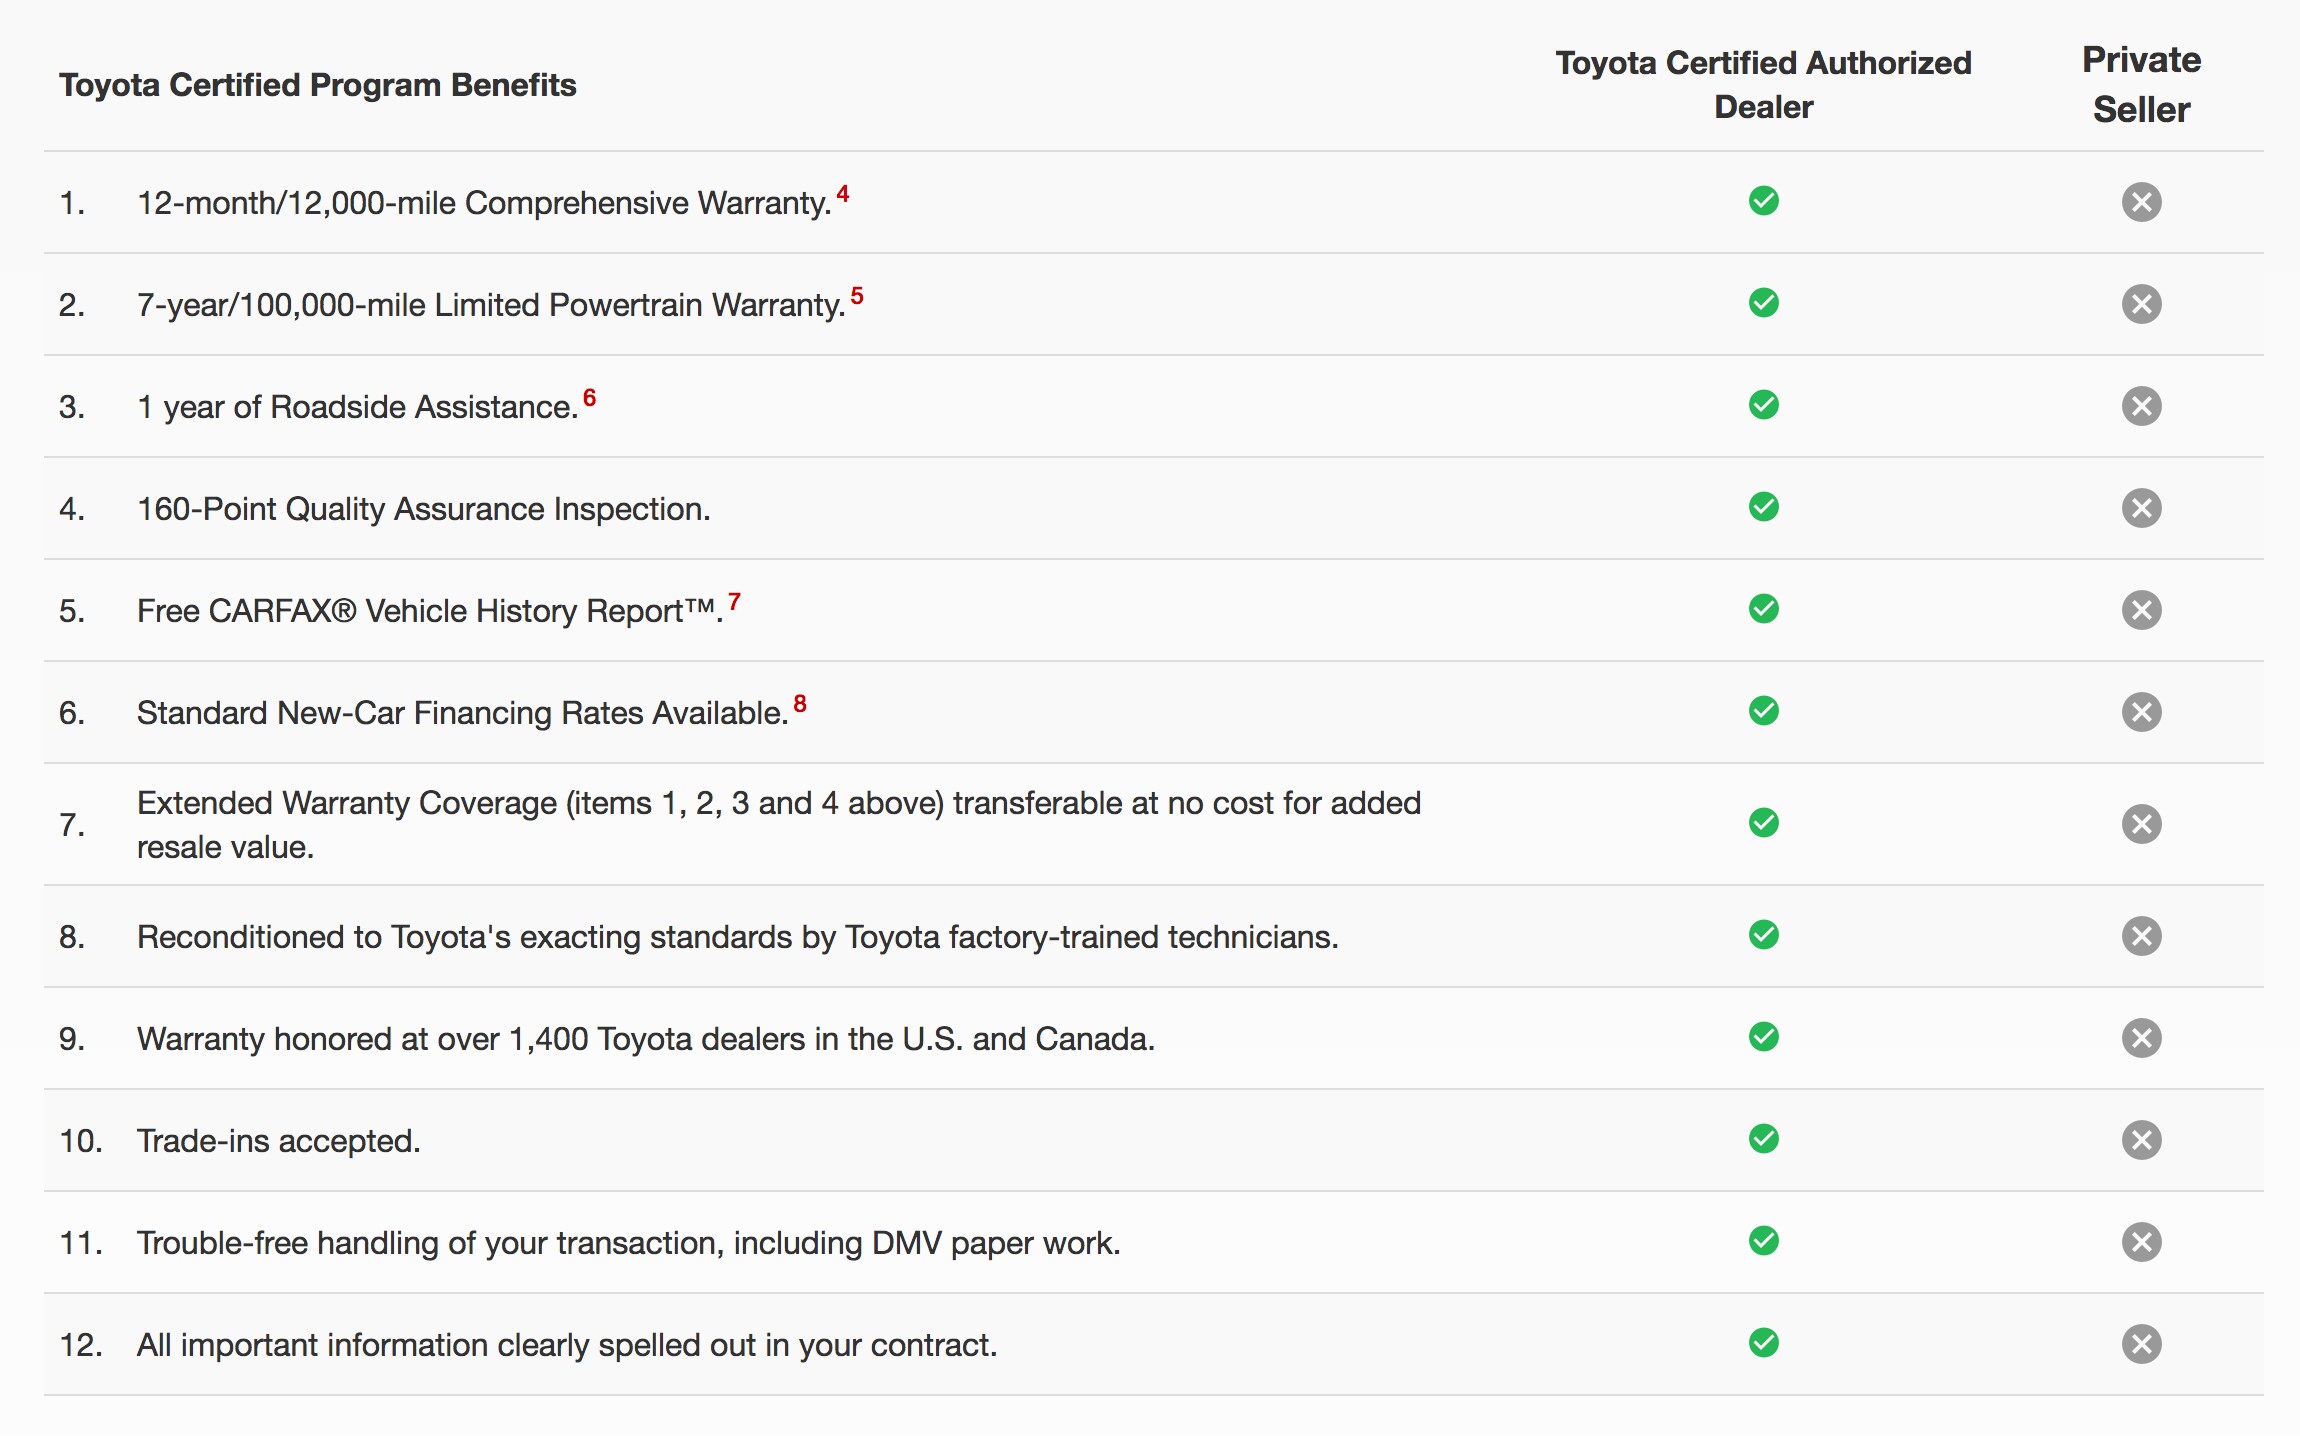Viewport: 2300px width, 1436px height.
Task: Select 'Free CARFAX Vehicle History Report' text
Action: point(430,611)
